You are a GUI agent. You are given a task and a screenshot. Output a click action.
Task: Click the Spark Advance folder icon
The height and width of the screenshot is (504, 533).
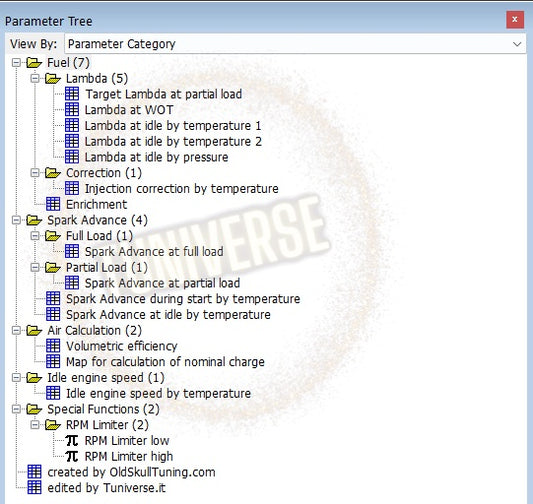click(34, 220)
